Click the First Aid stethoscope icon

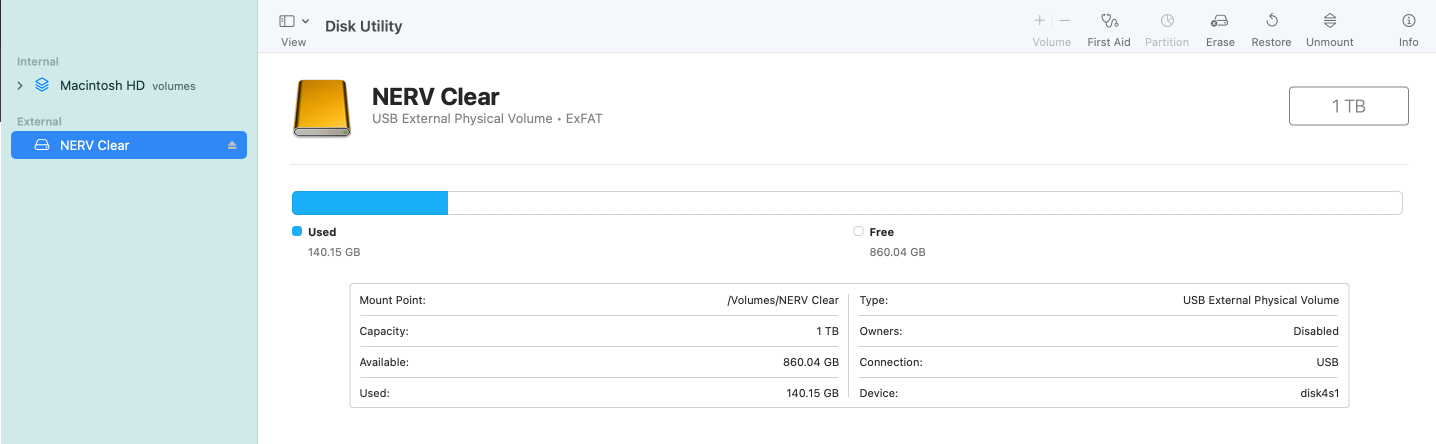click(1108, 21)
